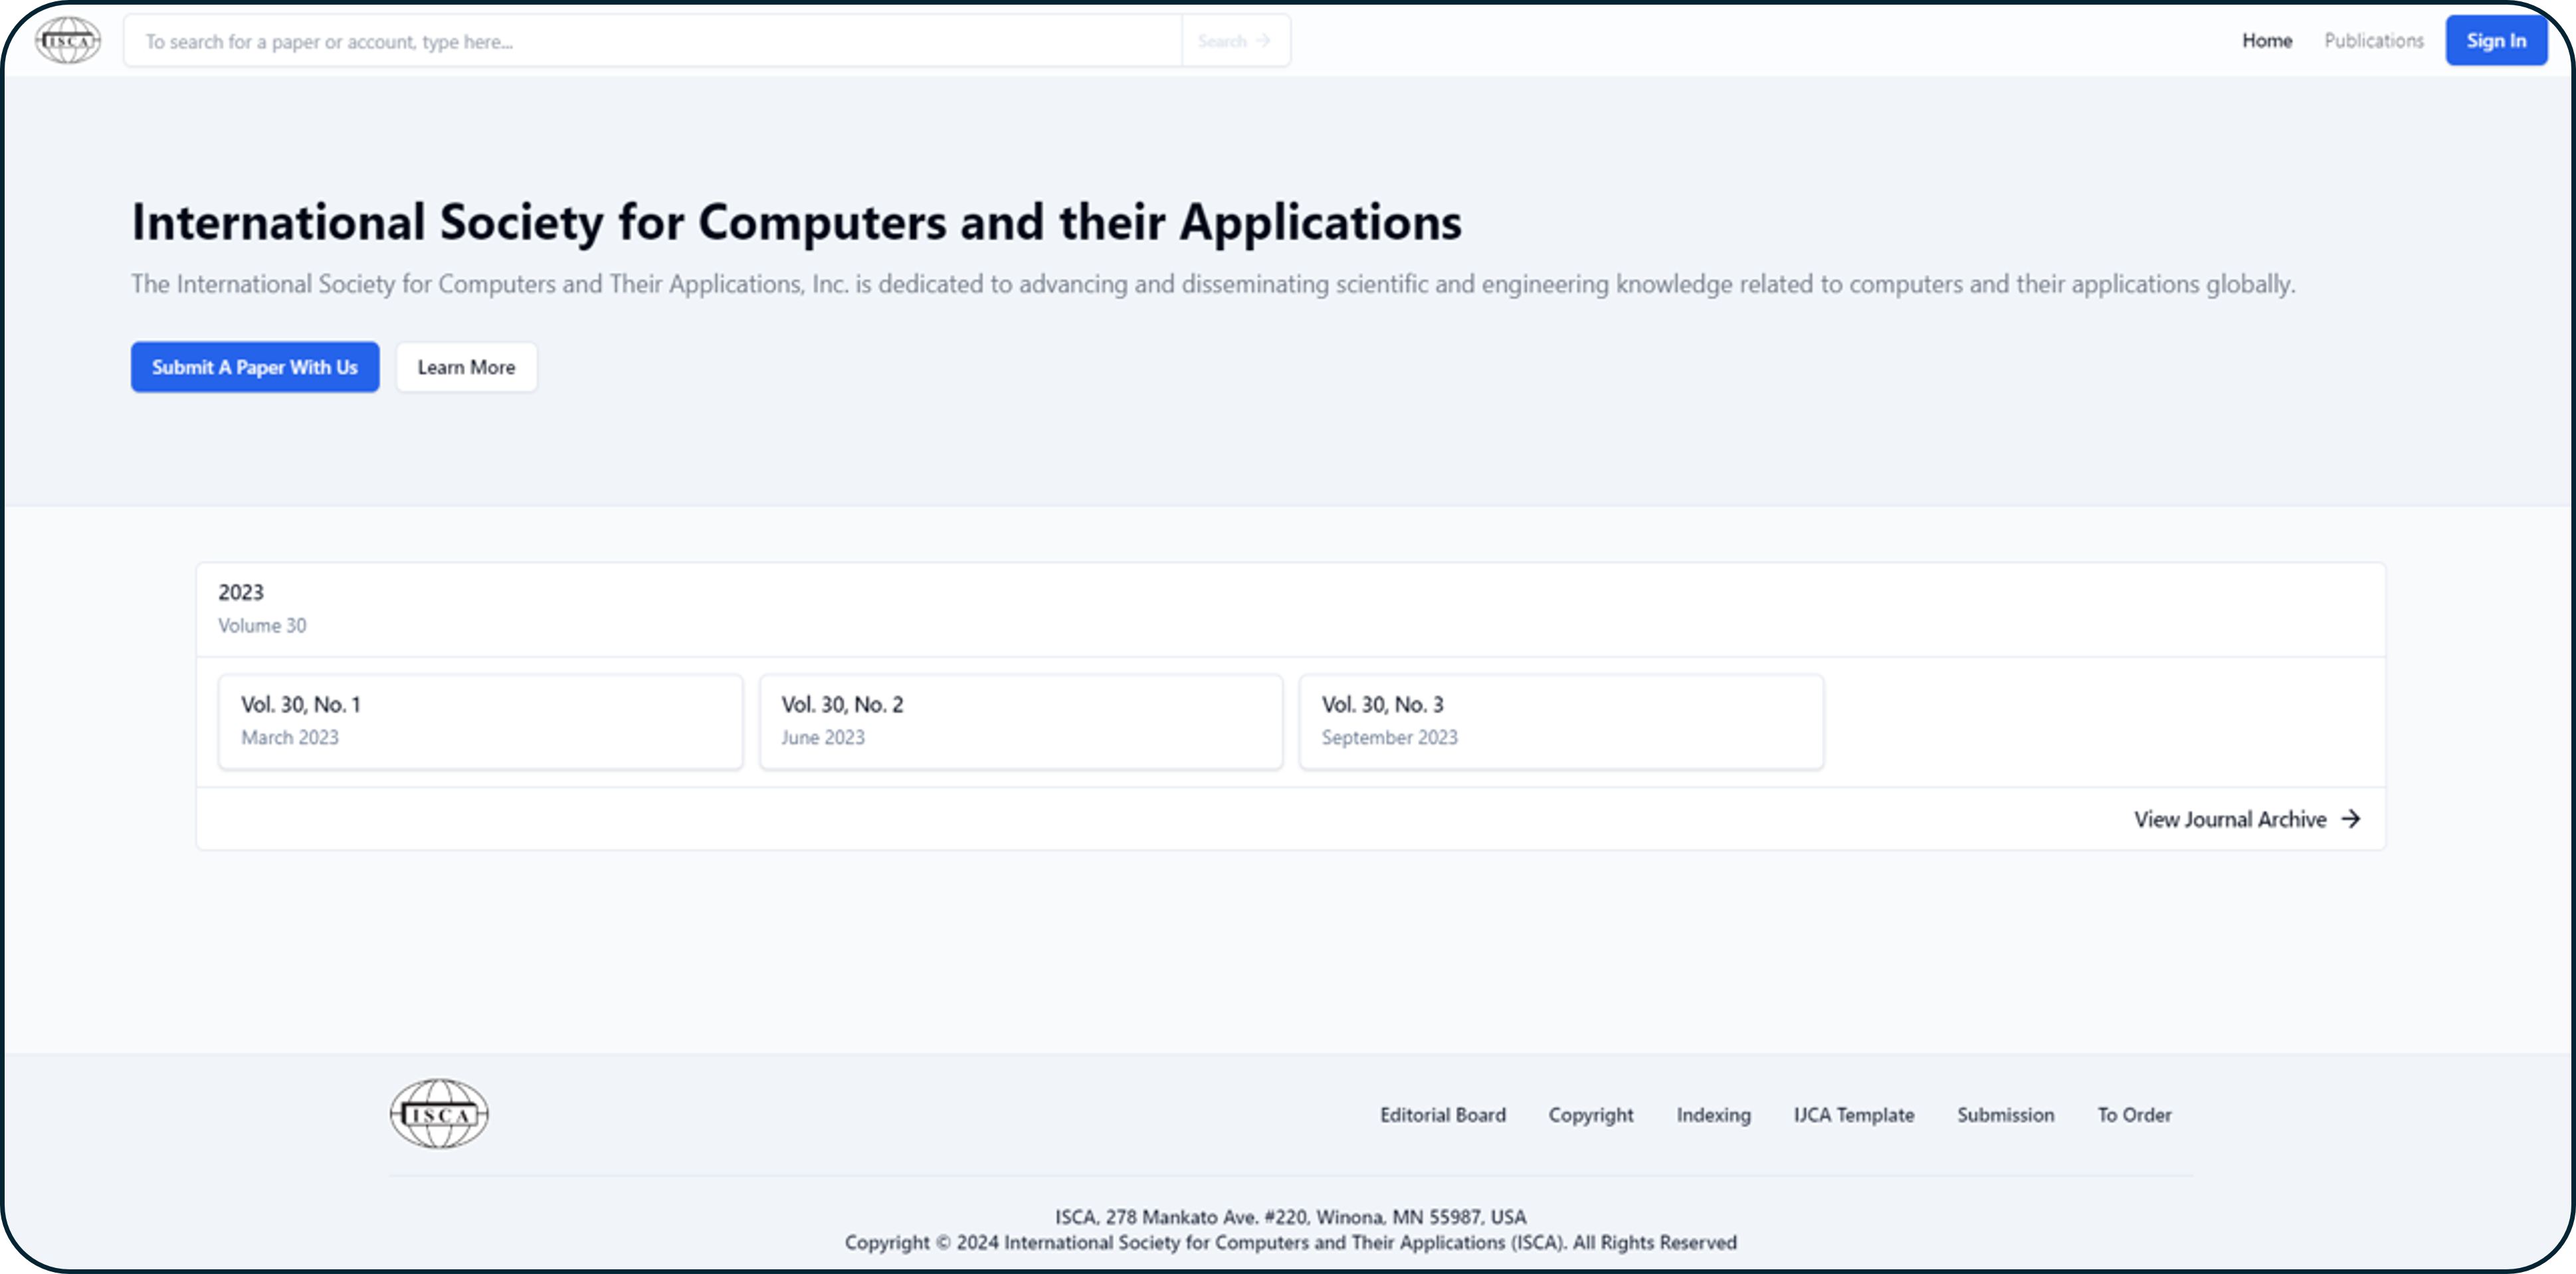Open the To Order footer link
Image resolution: width=2576 pixels, height=1274 pixels.
point(2134,1115)
